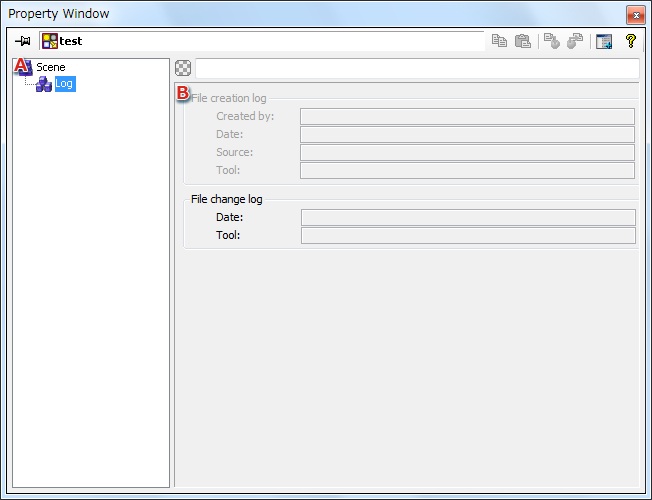This screenshot has width=652, height=500.
Task: Click the pin icon in the toolbar
Action: tap(23, 41)
